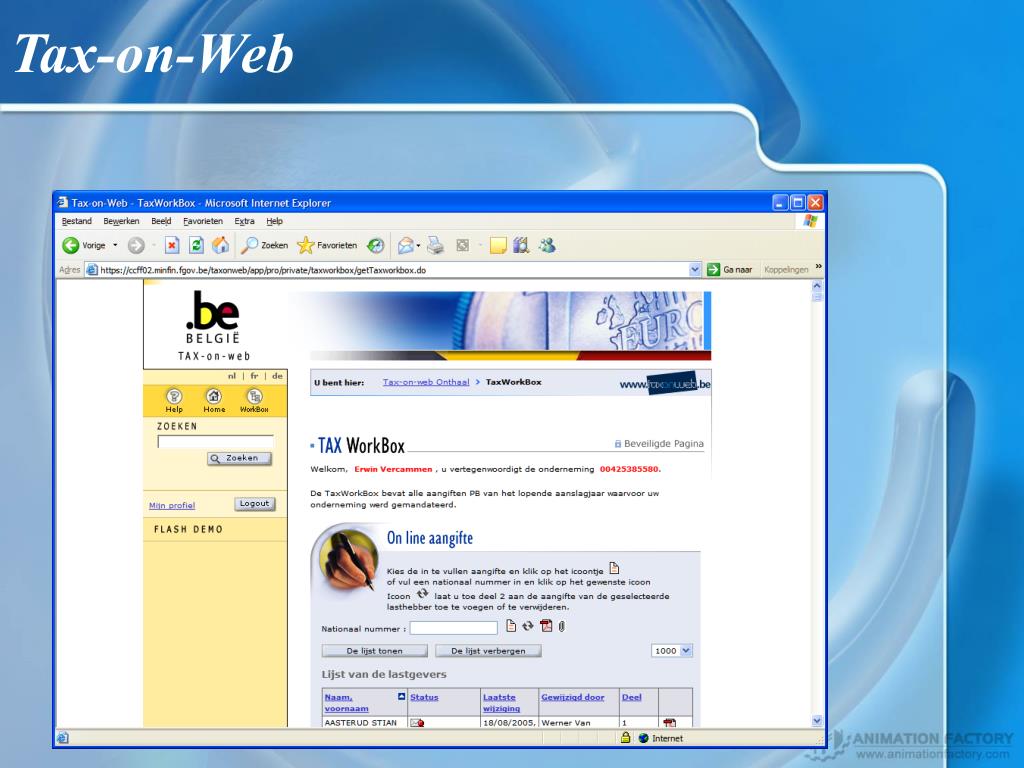Open the Favorieten menu
This screenshot has width=1024, height=768.
tap(202, 221)
